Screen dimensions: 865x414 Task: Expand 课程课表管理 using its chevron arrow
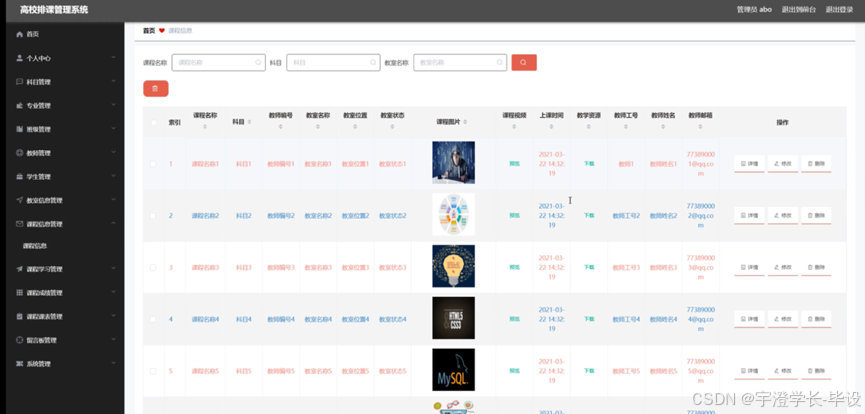(113, 316)
